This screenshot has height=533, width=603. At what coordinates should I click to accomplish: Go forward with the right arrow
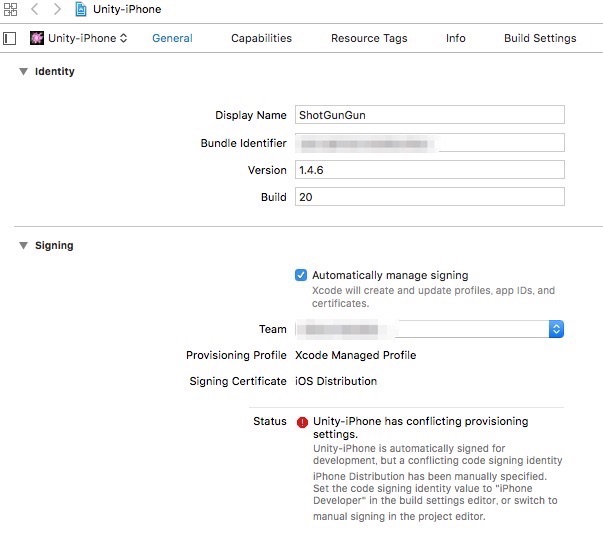57,9
